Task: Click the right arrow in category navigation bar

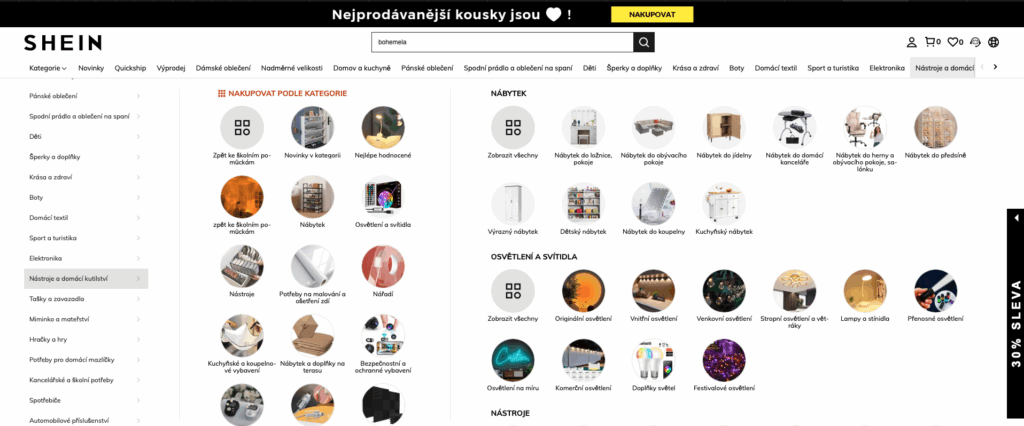Action: pyautogui.click(x=995, y=67)
